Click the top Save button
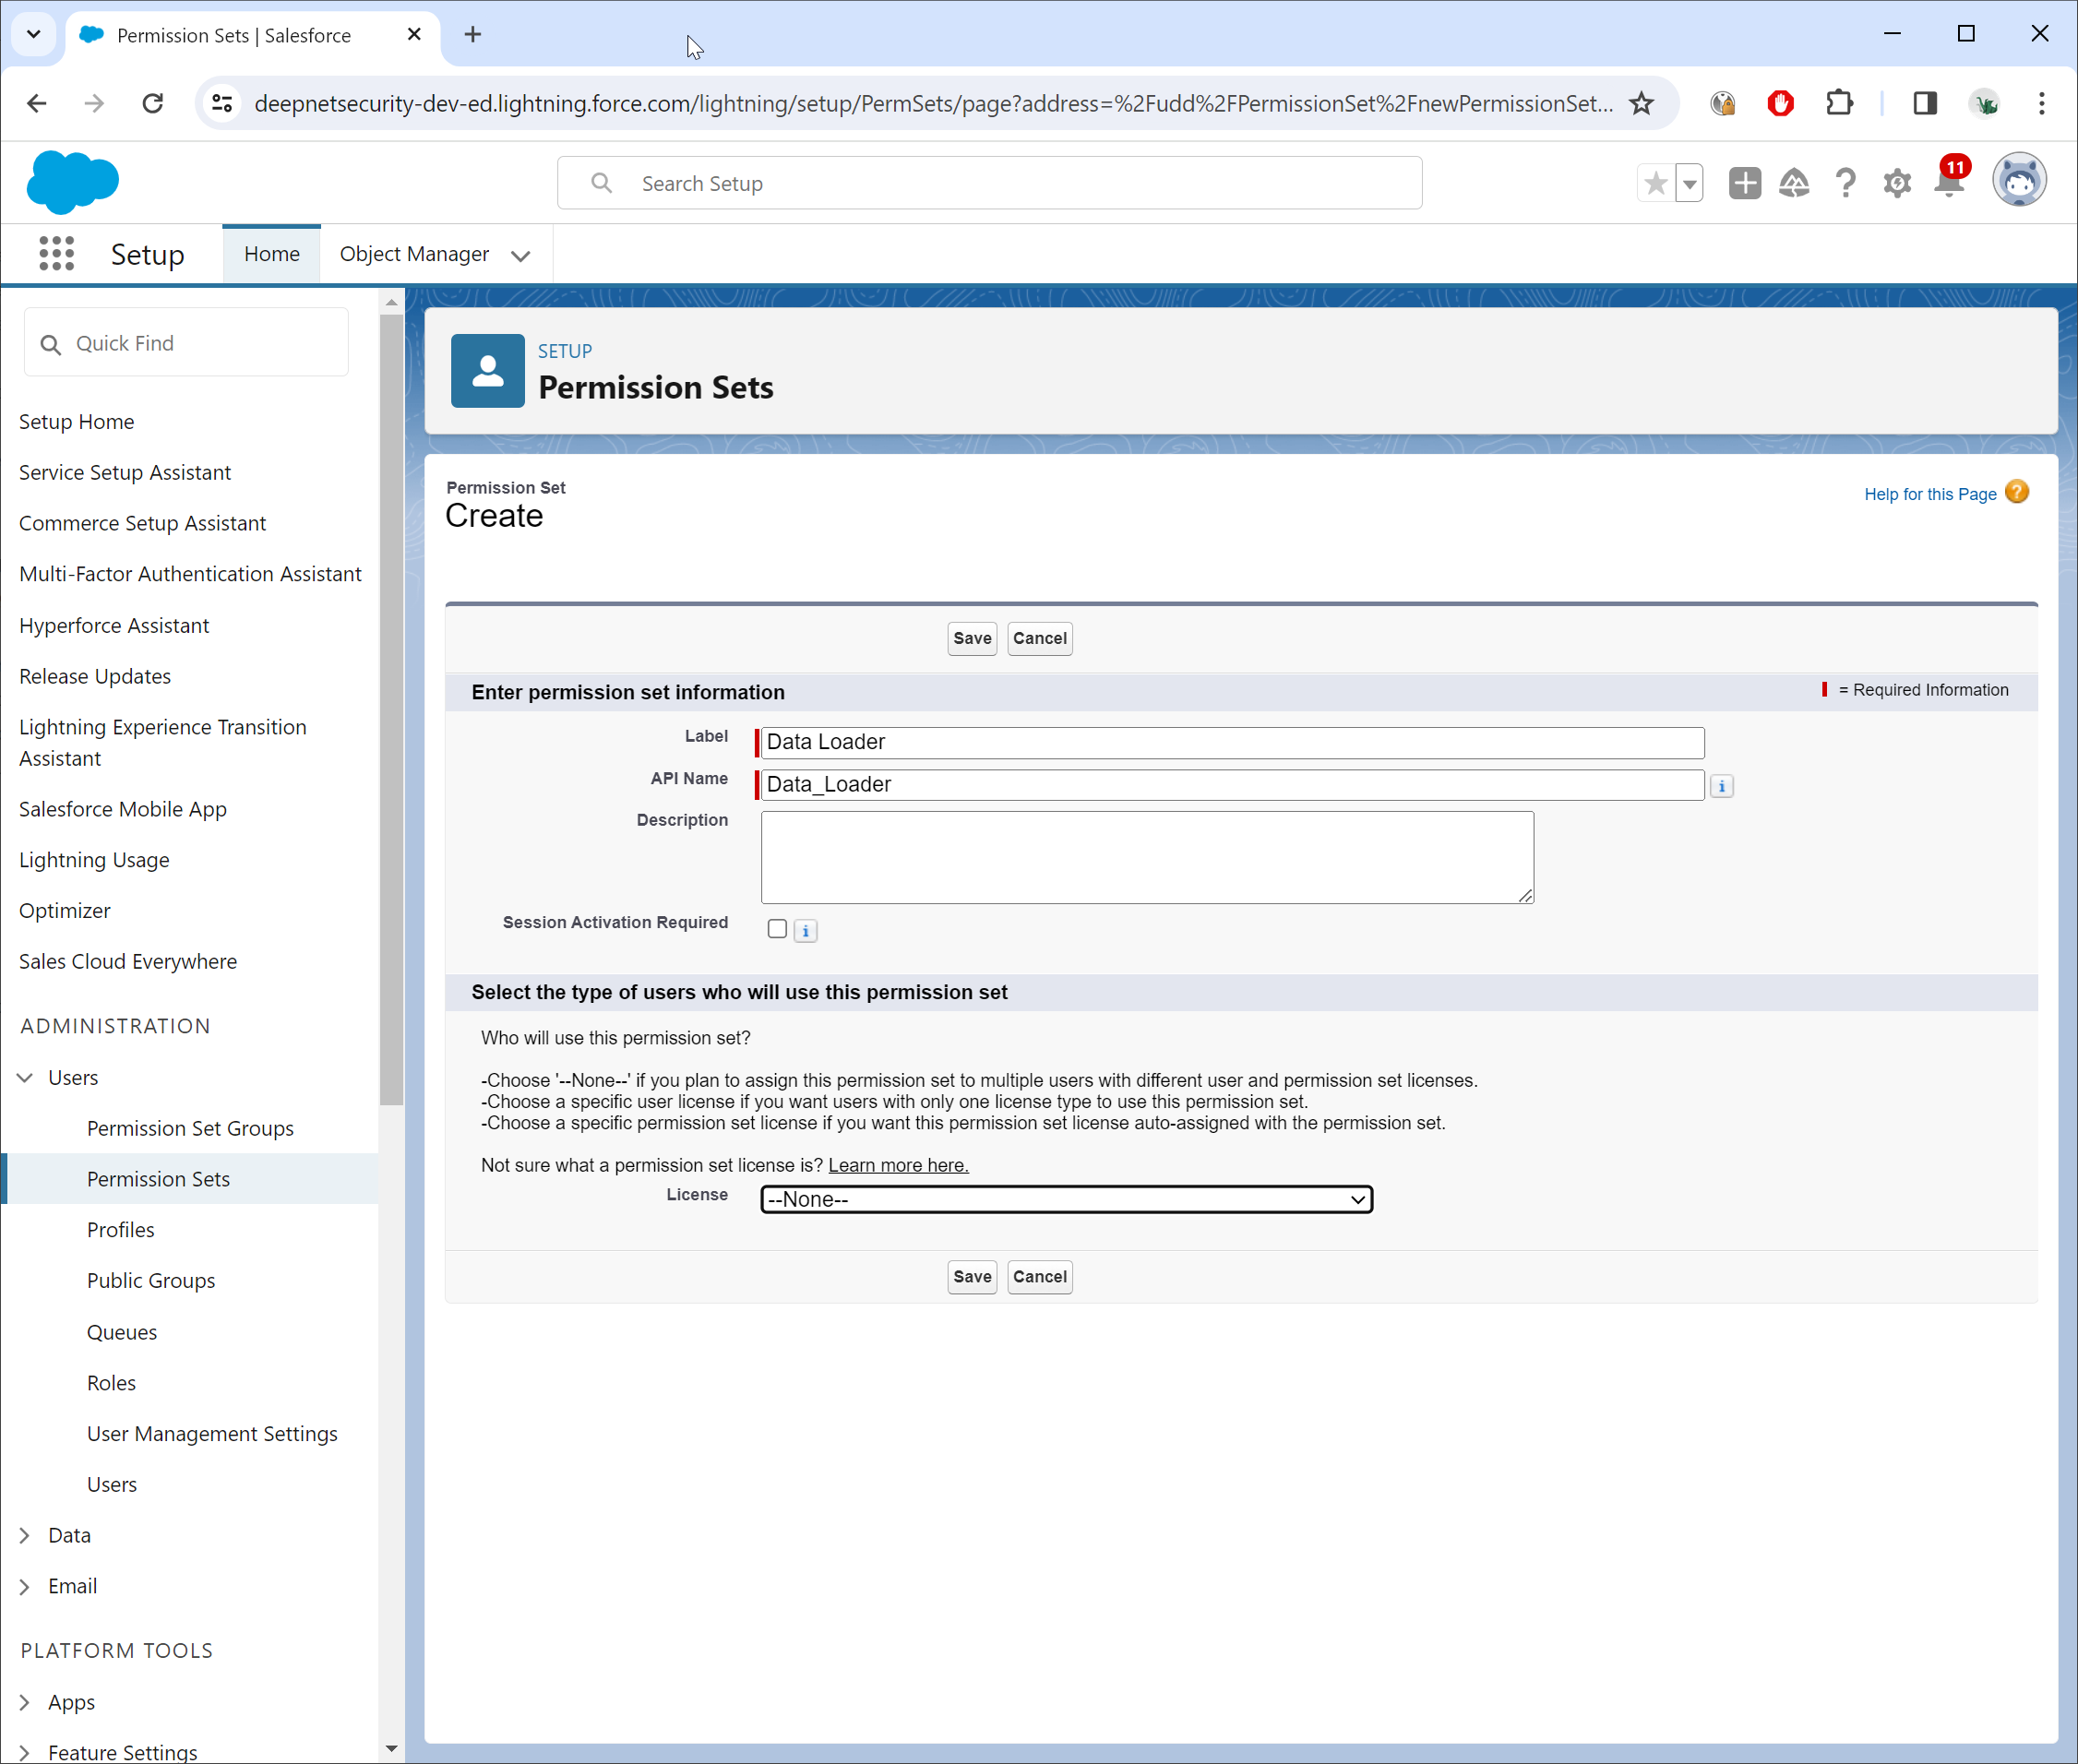This screenshot has width=2078, height=1764. [x=971, y=638]
